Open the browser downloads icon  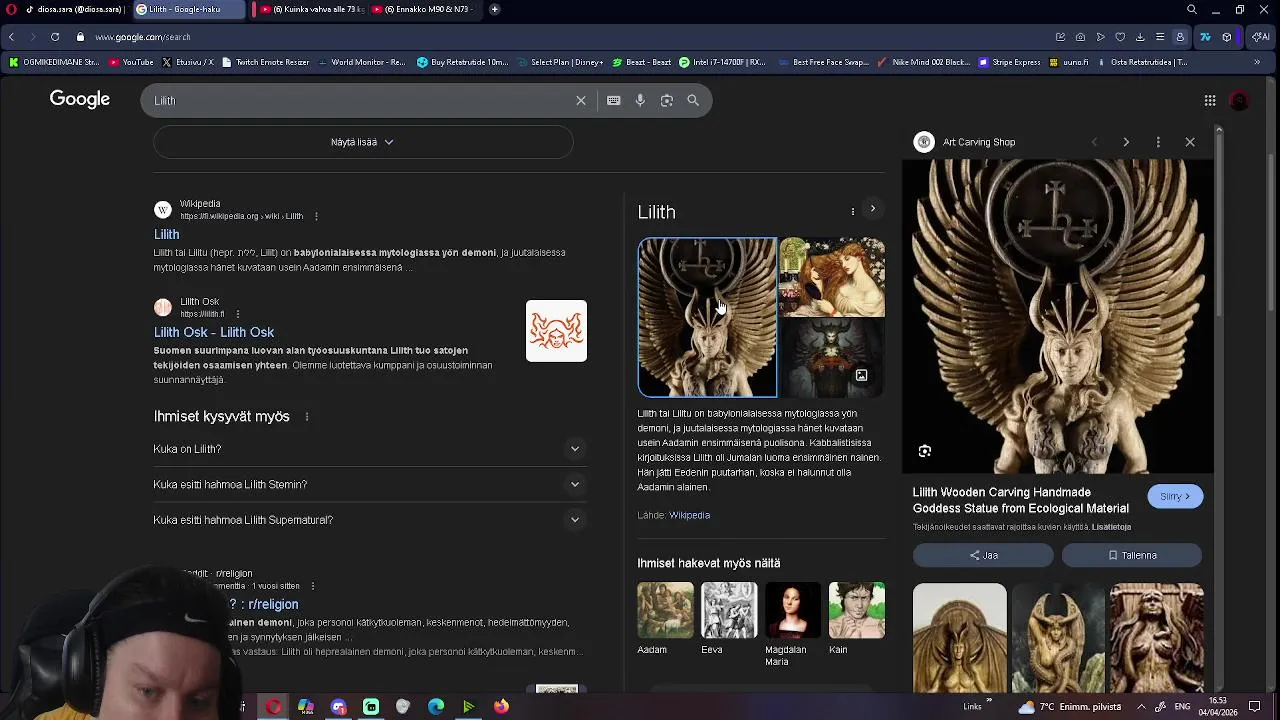[x=1140, y=37]
